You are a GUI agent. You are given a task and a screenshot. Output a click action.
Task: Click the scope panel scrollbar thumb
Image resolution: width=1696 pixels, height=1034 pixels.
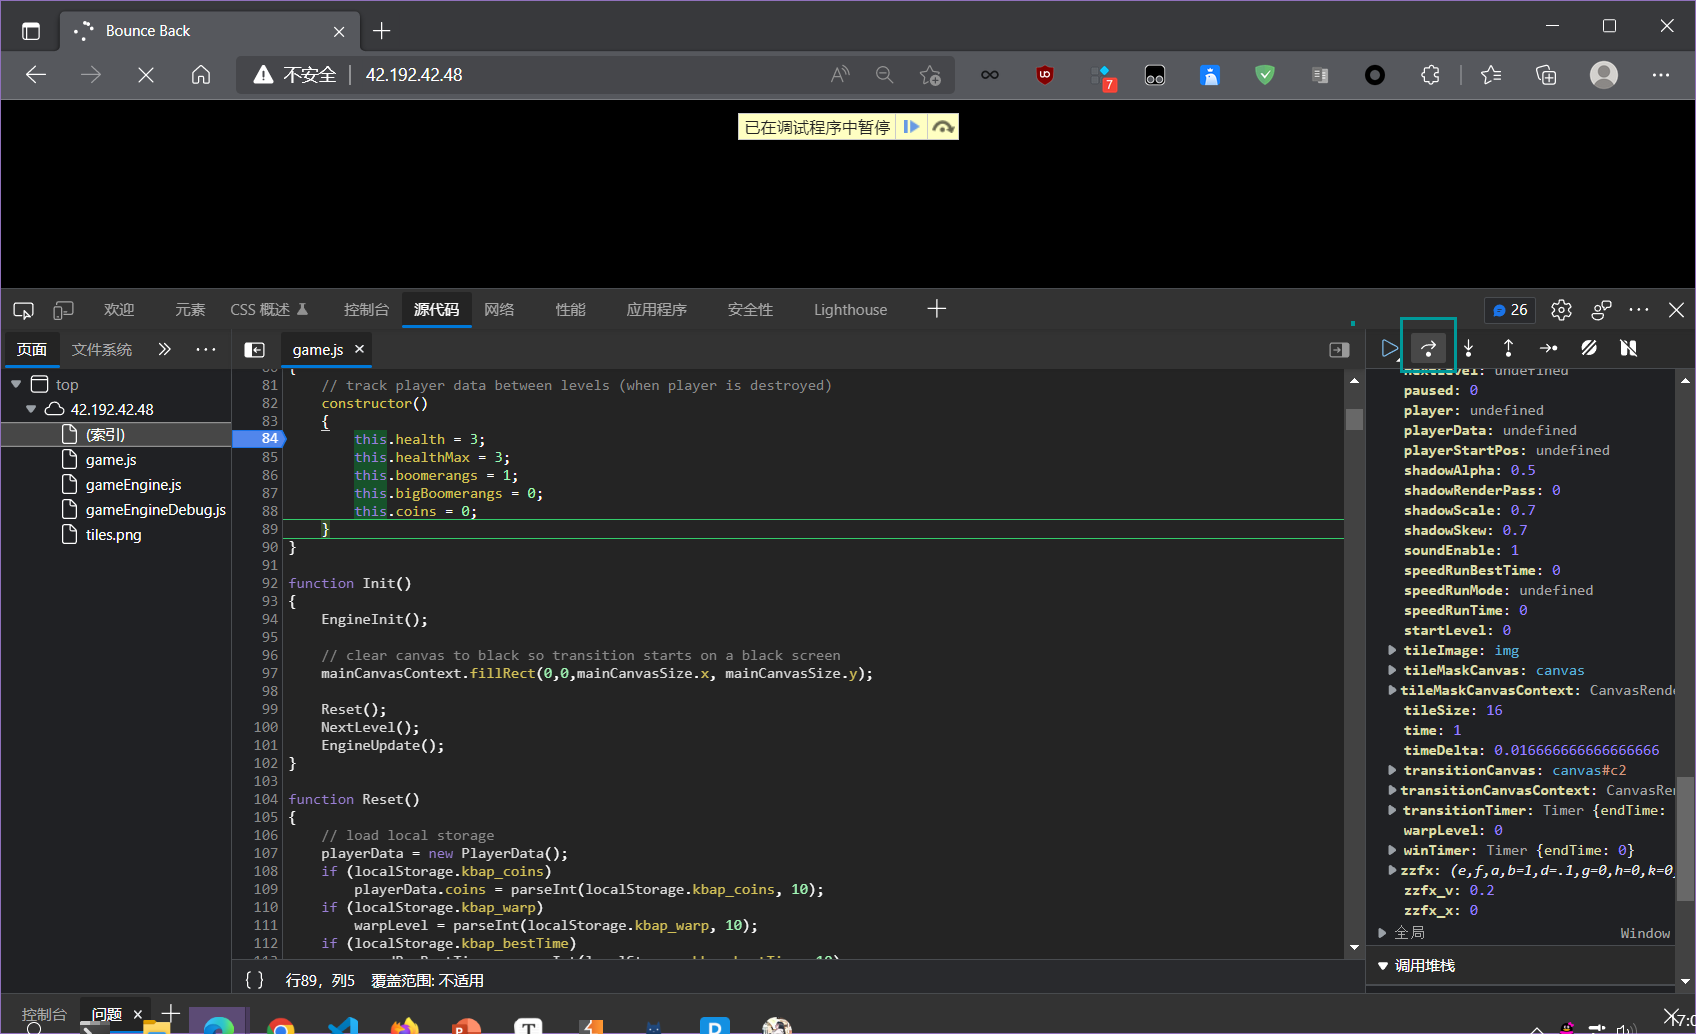tap(1685, 840)
